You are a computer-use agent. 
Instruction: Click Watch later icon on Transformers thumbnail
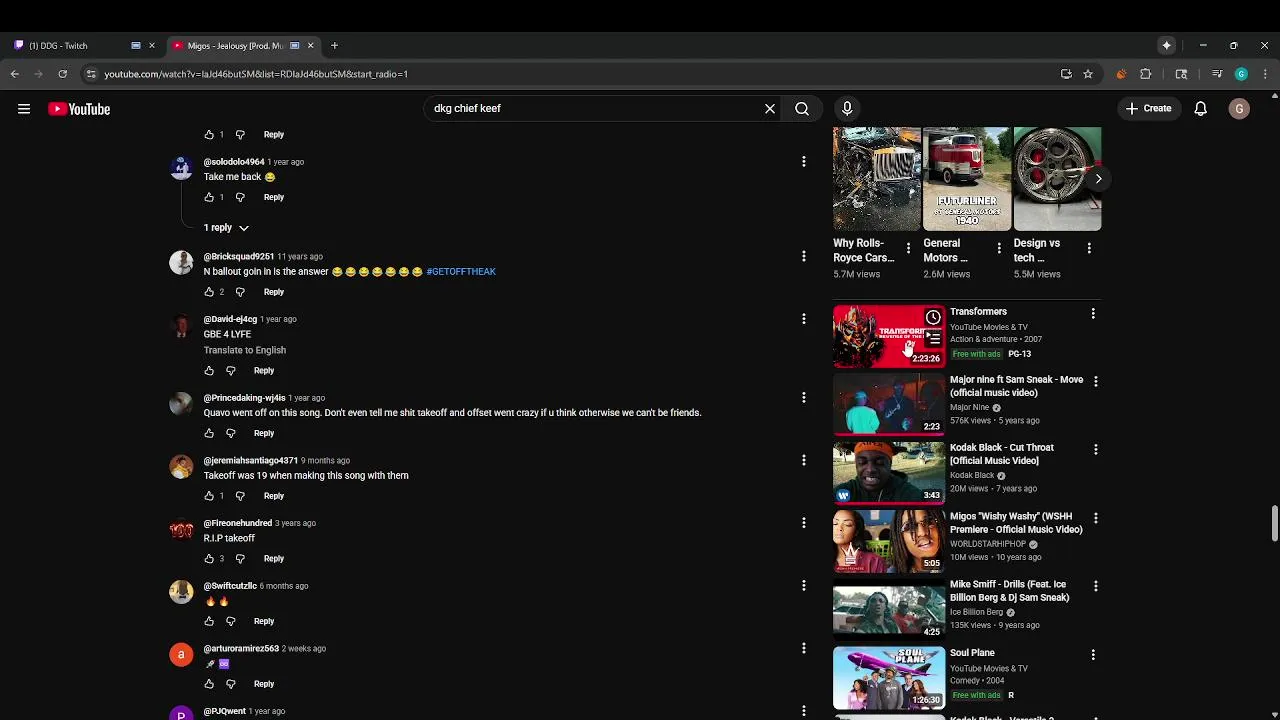(933, 318)
